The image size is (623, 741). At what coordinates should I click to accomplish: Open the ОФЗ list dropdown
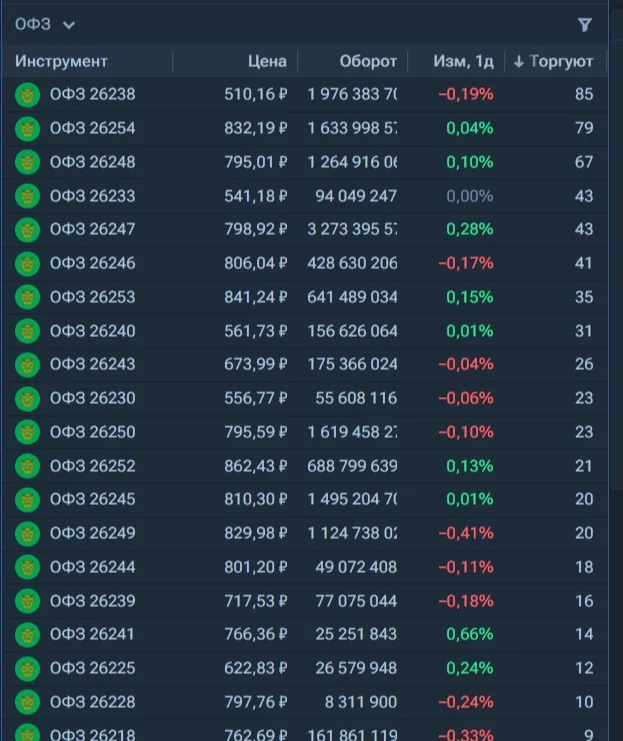click(x=45, y=24)
